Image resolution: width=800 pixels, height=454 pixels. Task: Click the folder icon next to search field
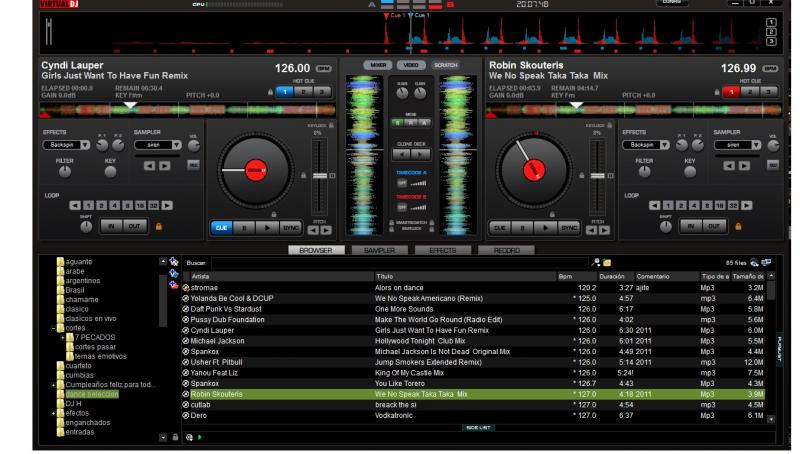(607, 262)
